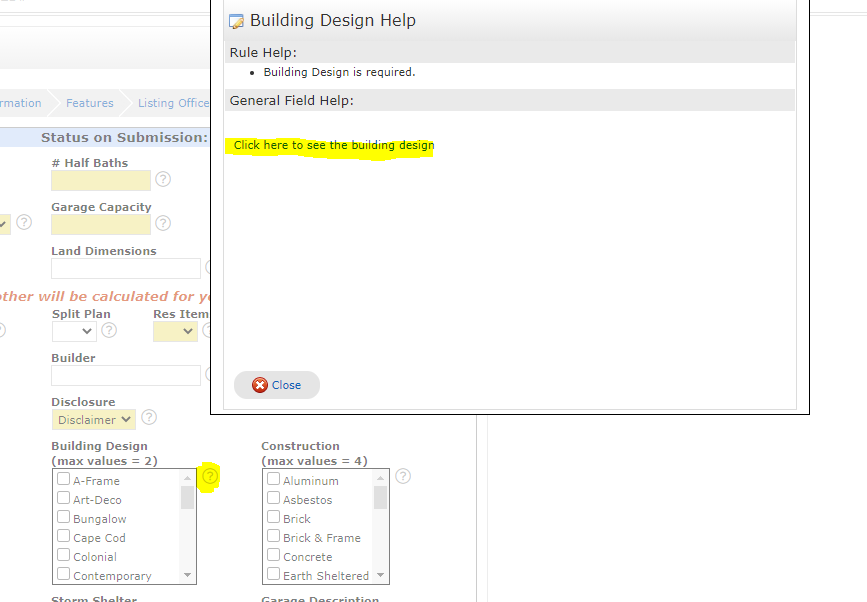
Task: Click the red X icon on Close
Action: point(260,385)
